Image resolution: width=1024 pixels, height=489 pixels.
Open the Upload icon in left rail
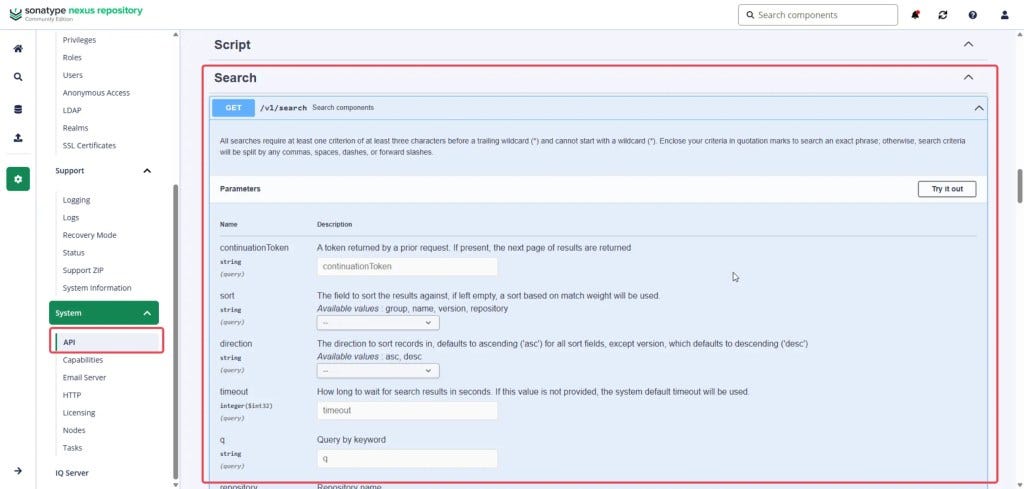pyautogui.click(x=18, y=137)
